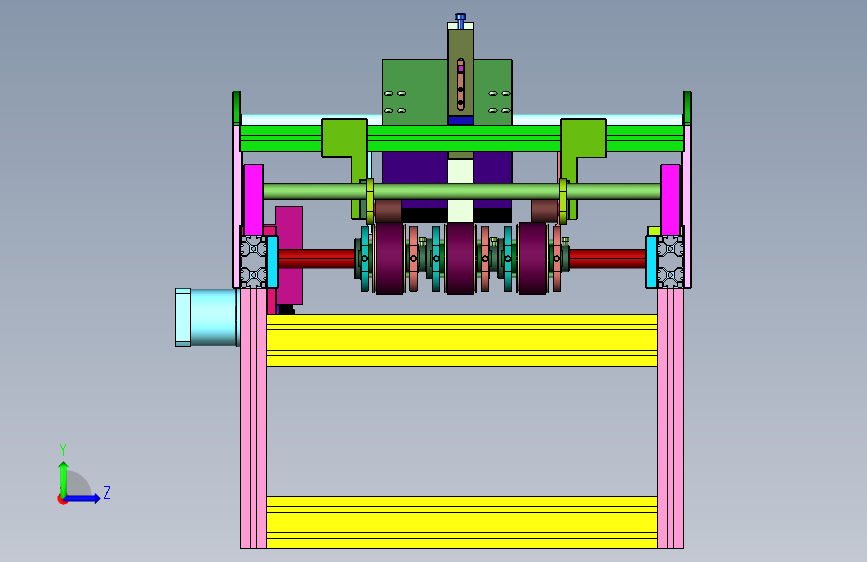Select the right green L-shaped bracket
This screenshot has height=562, width=867.
pyautogui.click(x=584, y=138)
